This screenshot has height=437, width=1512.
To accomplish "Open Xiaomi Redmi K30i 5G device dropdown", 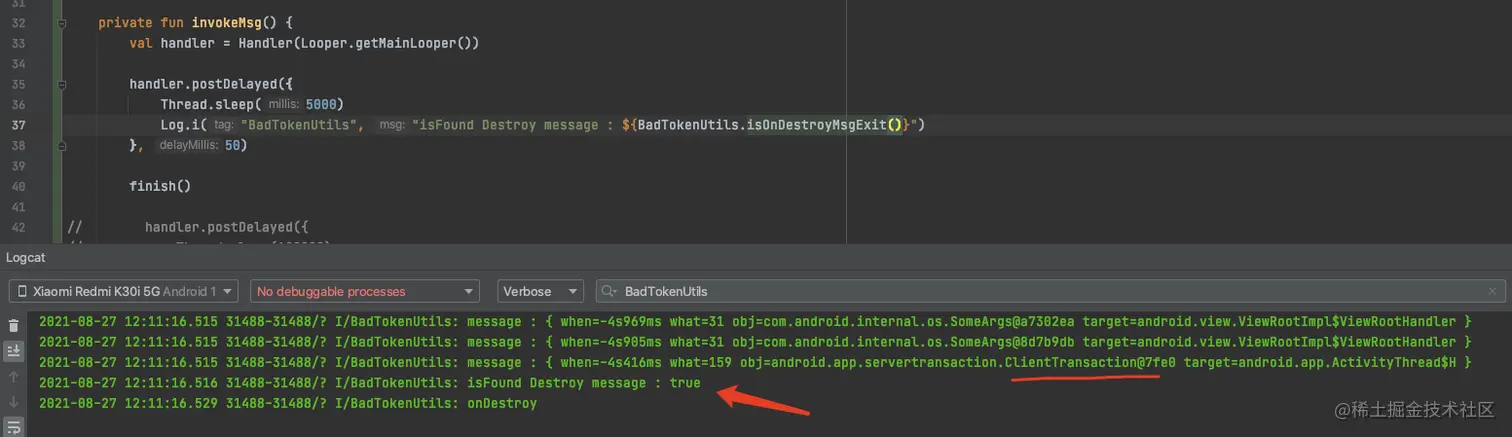I will (x=124, y=291).
